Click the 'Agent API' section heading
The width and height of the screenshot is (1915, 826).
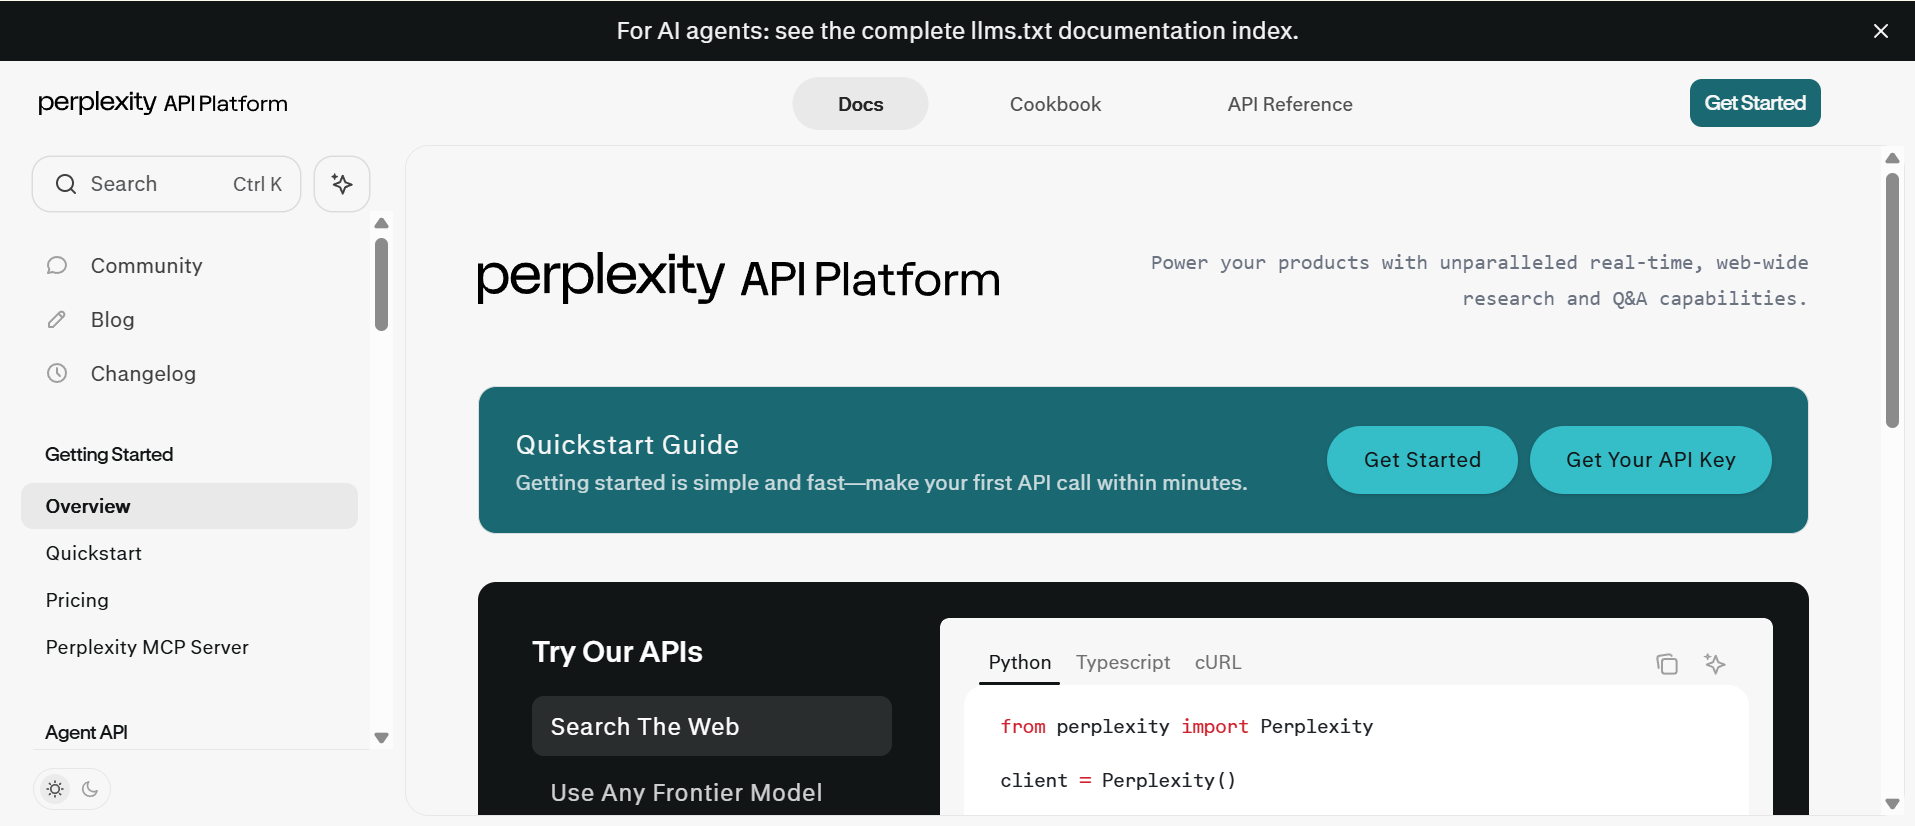click(x=86, y=732)
